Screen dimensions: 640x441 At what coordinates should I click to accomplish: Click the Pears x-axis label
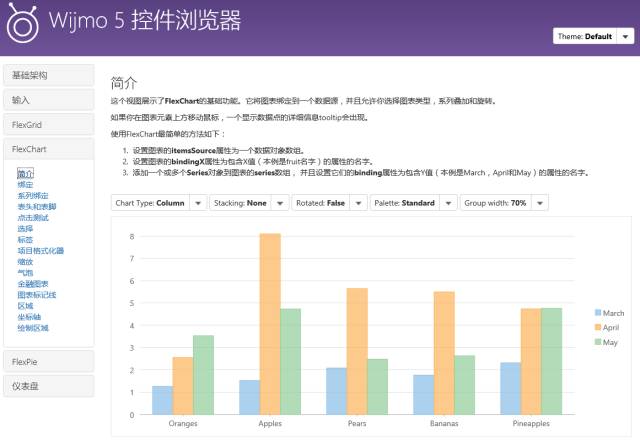357,423
